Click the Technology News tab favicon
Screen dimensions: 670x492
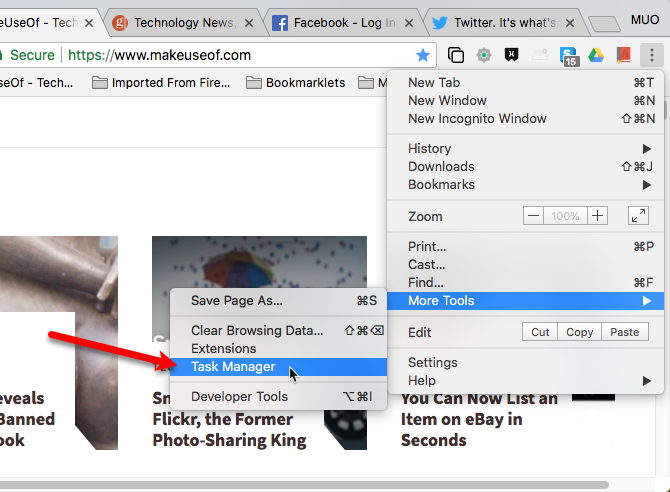120,23
